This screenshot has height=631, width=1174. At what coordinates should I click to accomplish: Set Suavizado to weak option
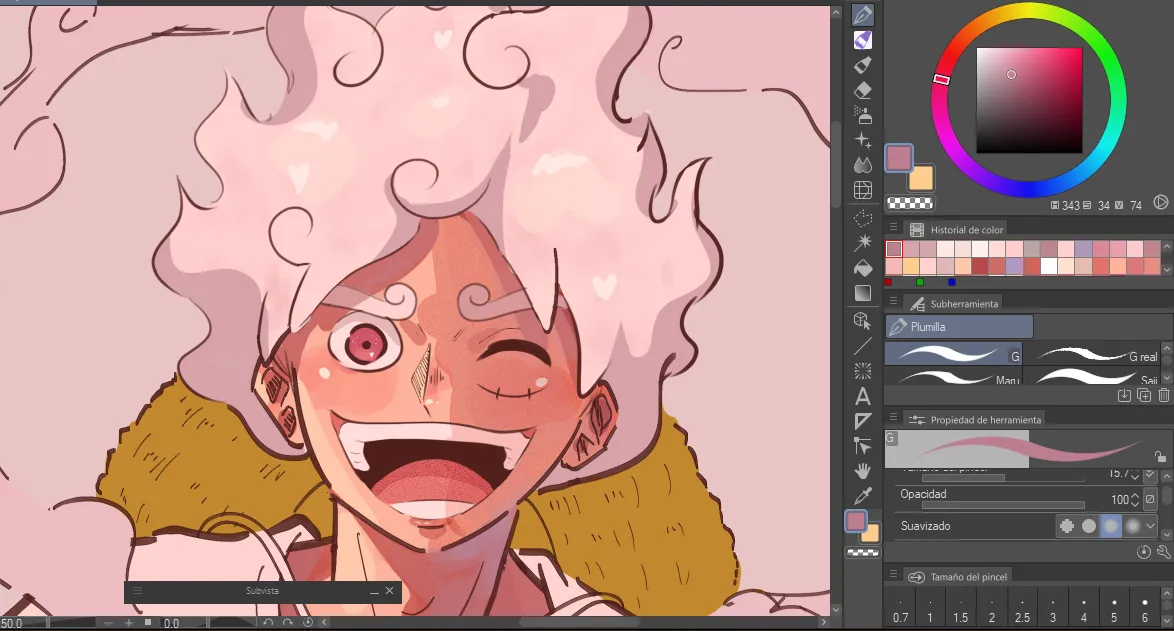[1089, 526]
